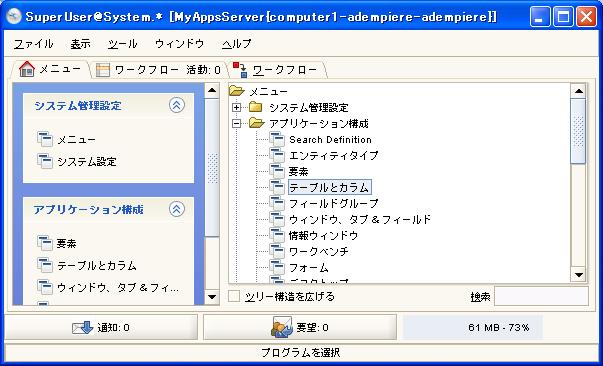The height and width of the screenshot is (366, 603).
Task: Click the left panel scrollbar thumb
Action: 212,168
